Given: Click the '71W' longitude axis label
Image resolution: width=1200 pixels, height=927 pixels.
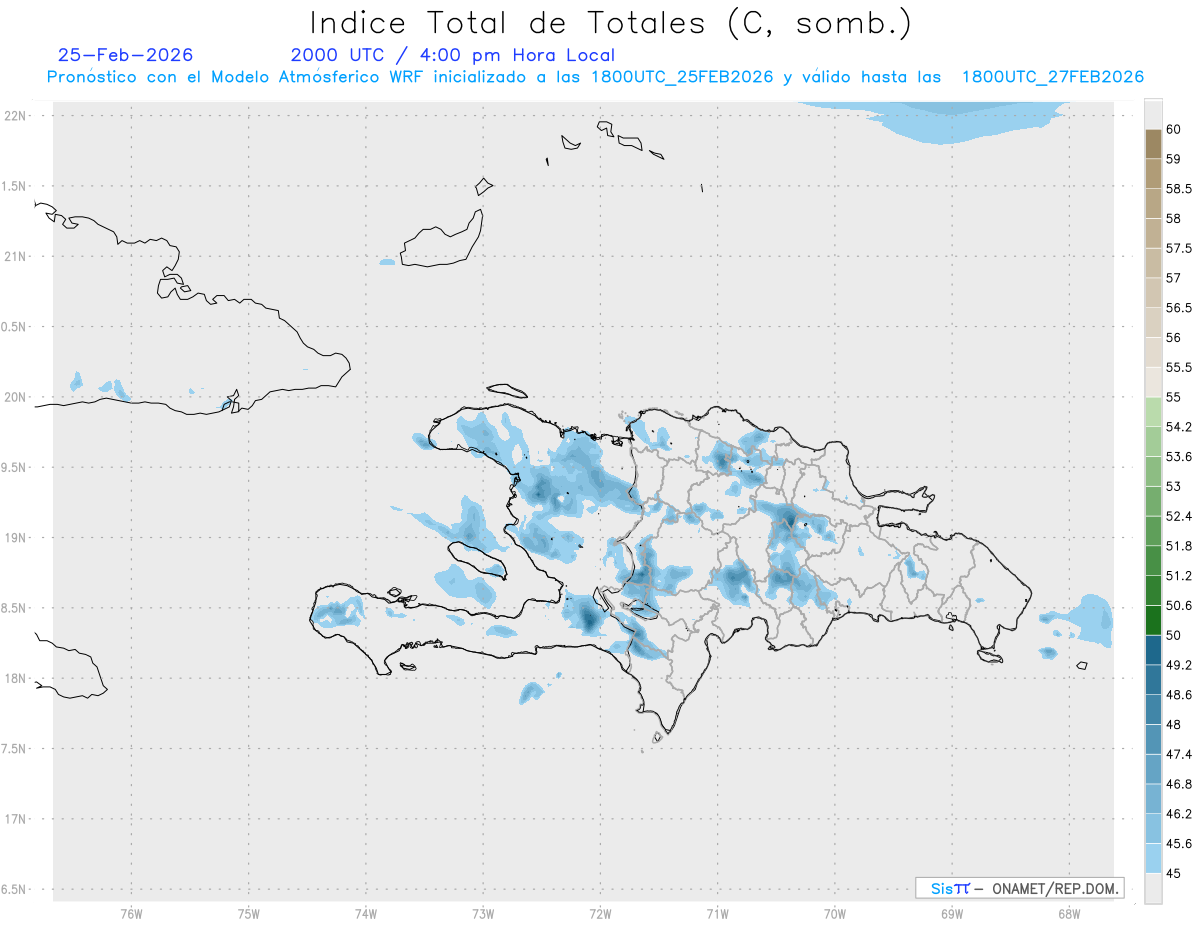Looking at the screenshot, I should [x=717, y=913].
